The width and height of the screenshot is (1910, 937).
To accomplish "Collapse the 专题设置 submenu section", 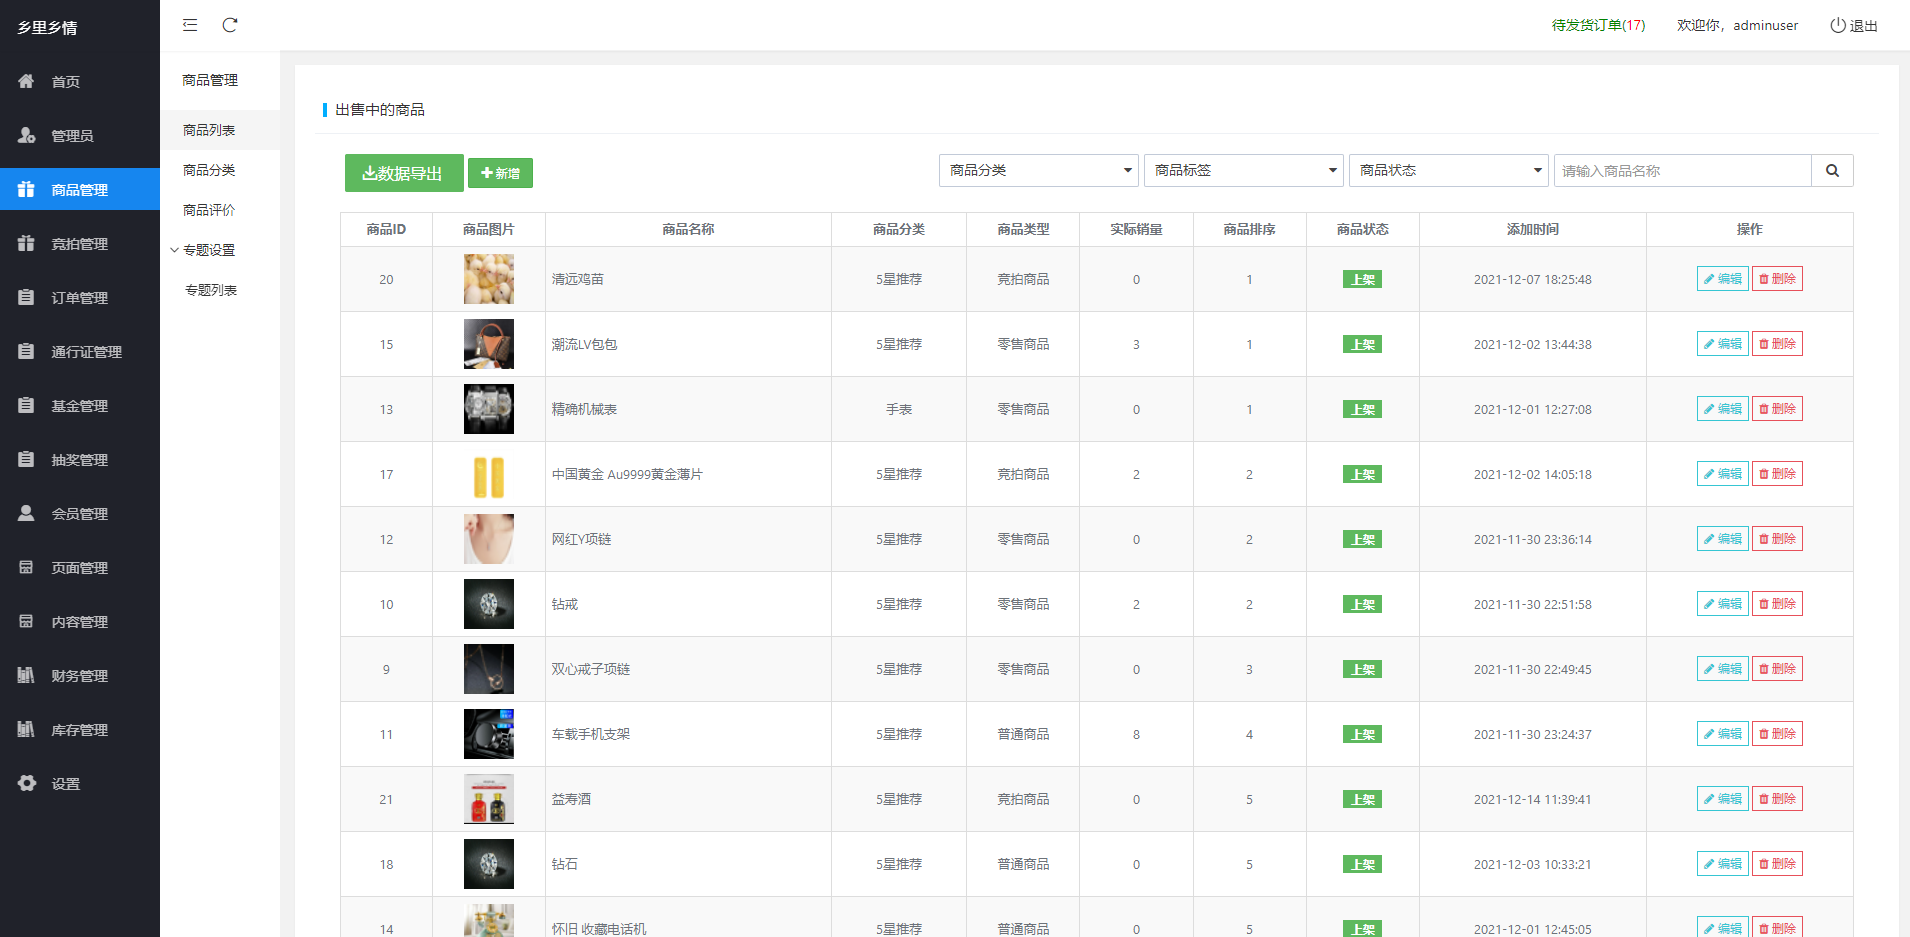I will 208,250.
